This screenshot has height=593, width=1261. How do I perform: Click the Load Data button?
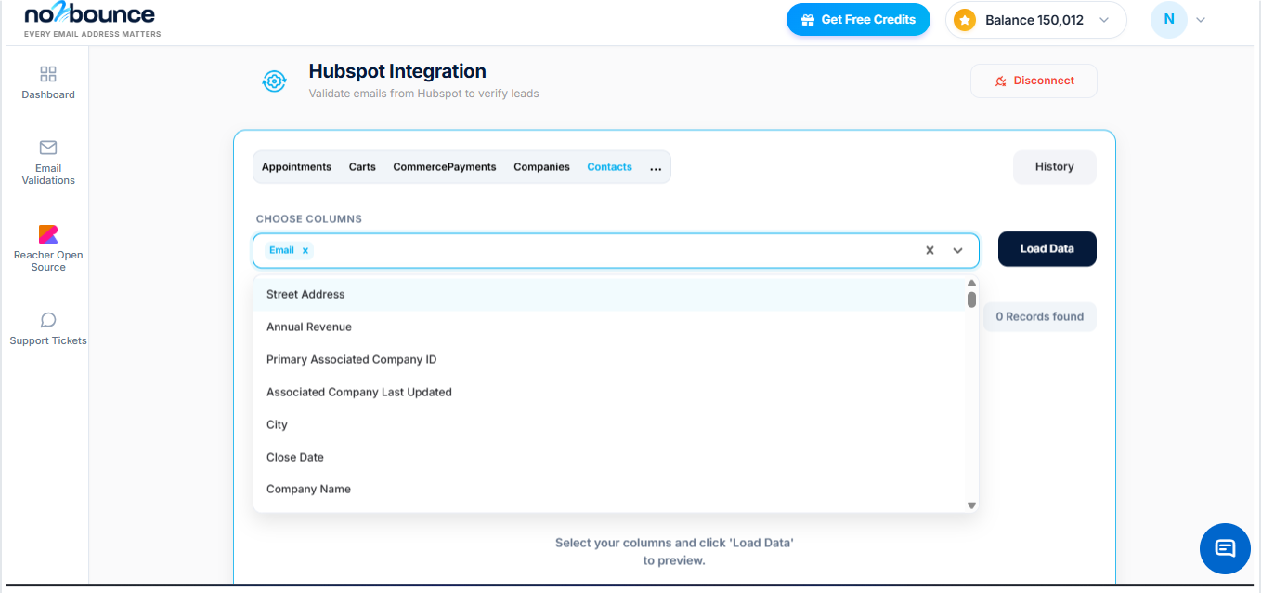point(1047,249)
